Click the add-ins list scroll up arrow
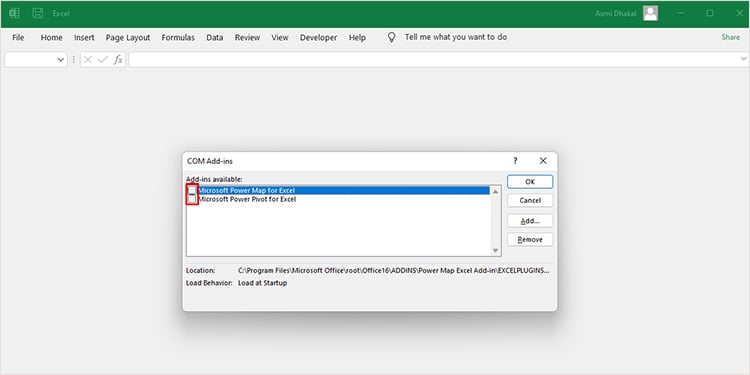 coord(496,191)
